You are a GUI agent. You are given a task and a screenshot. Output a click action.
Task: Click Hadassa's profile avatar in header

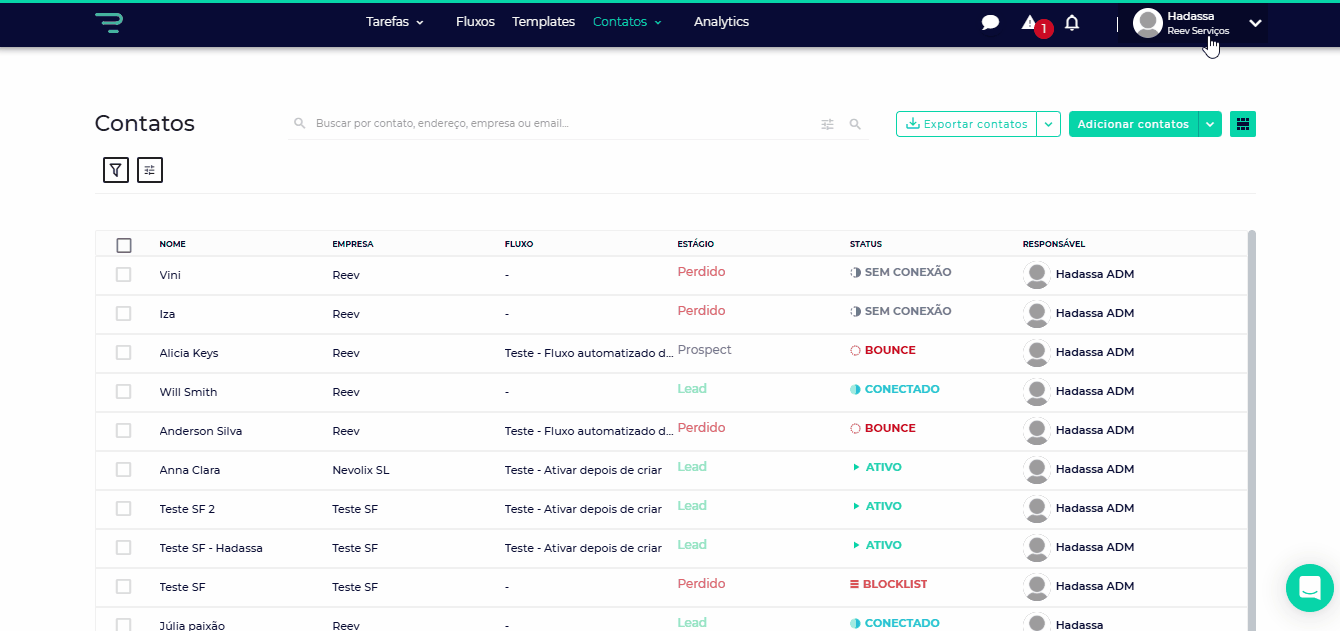(x=1148, y=23)
